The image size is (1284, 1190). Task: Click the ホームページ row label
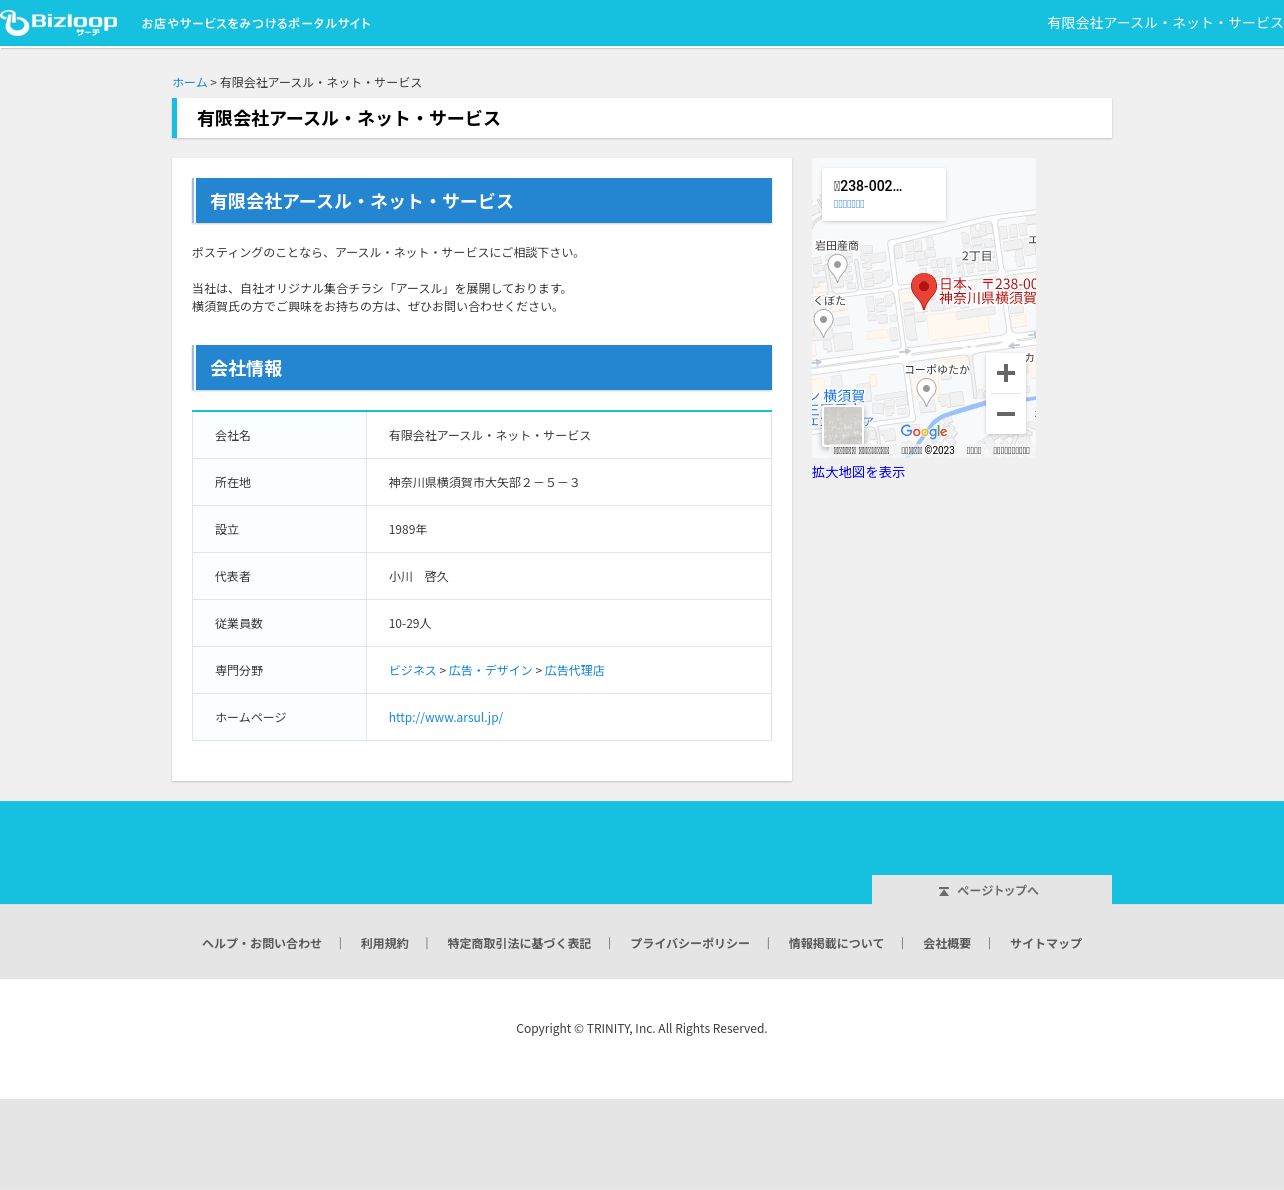pyautogui.click(x=251, y=717)
